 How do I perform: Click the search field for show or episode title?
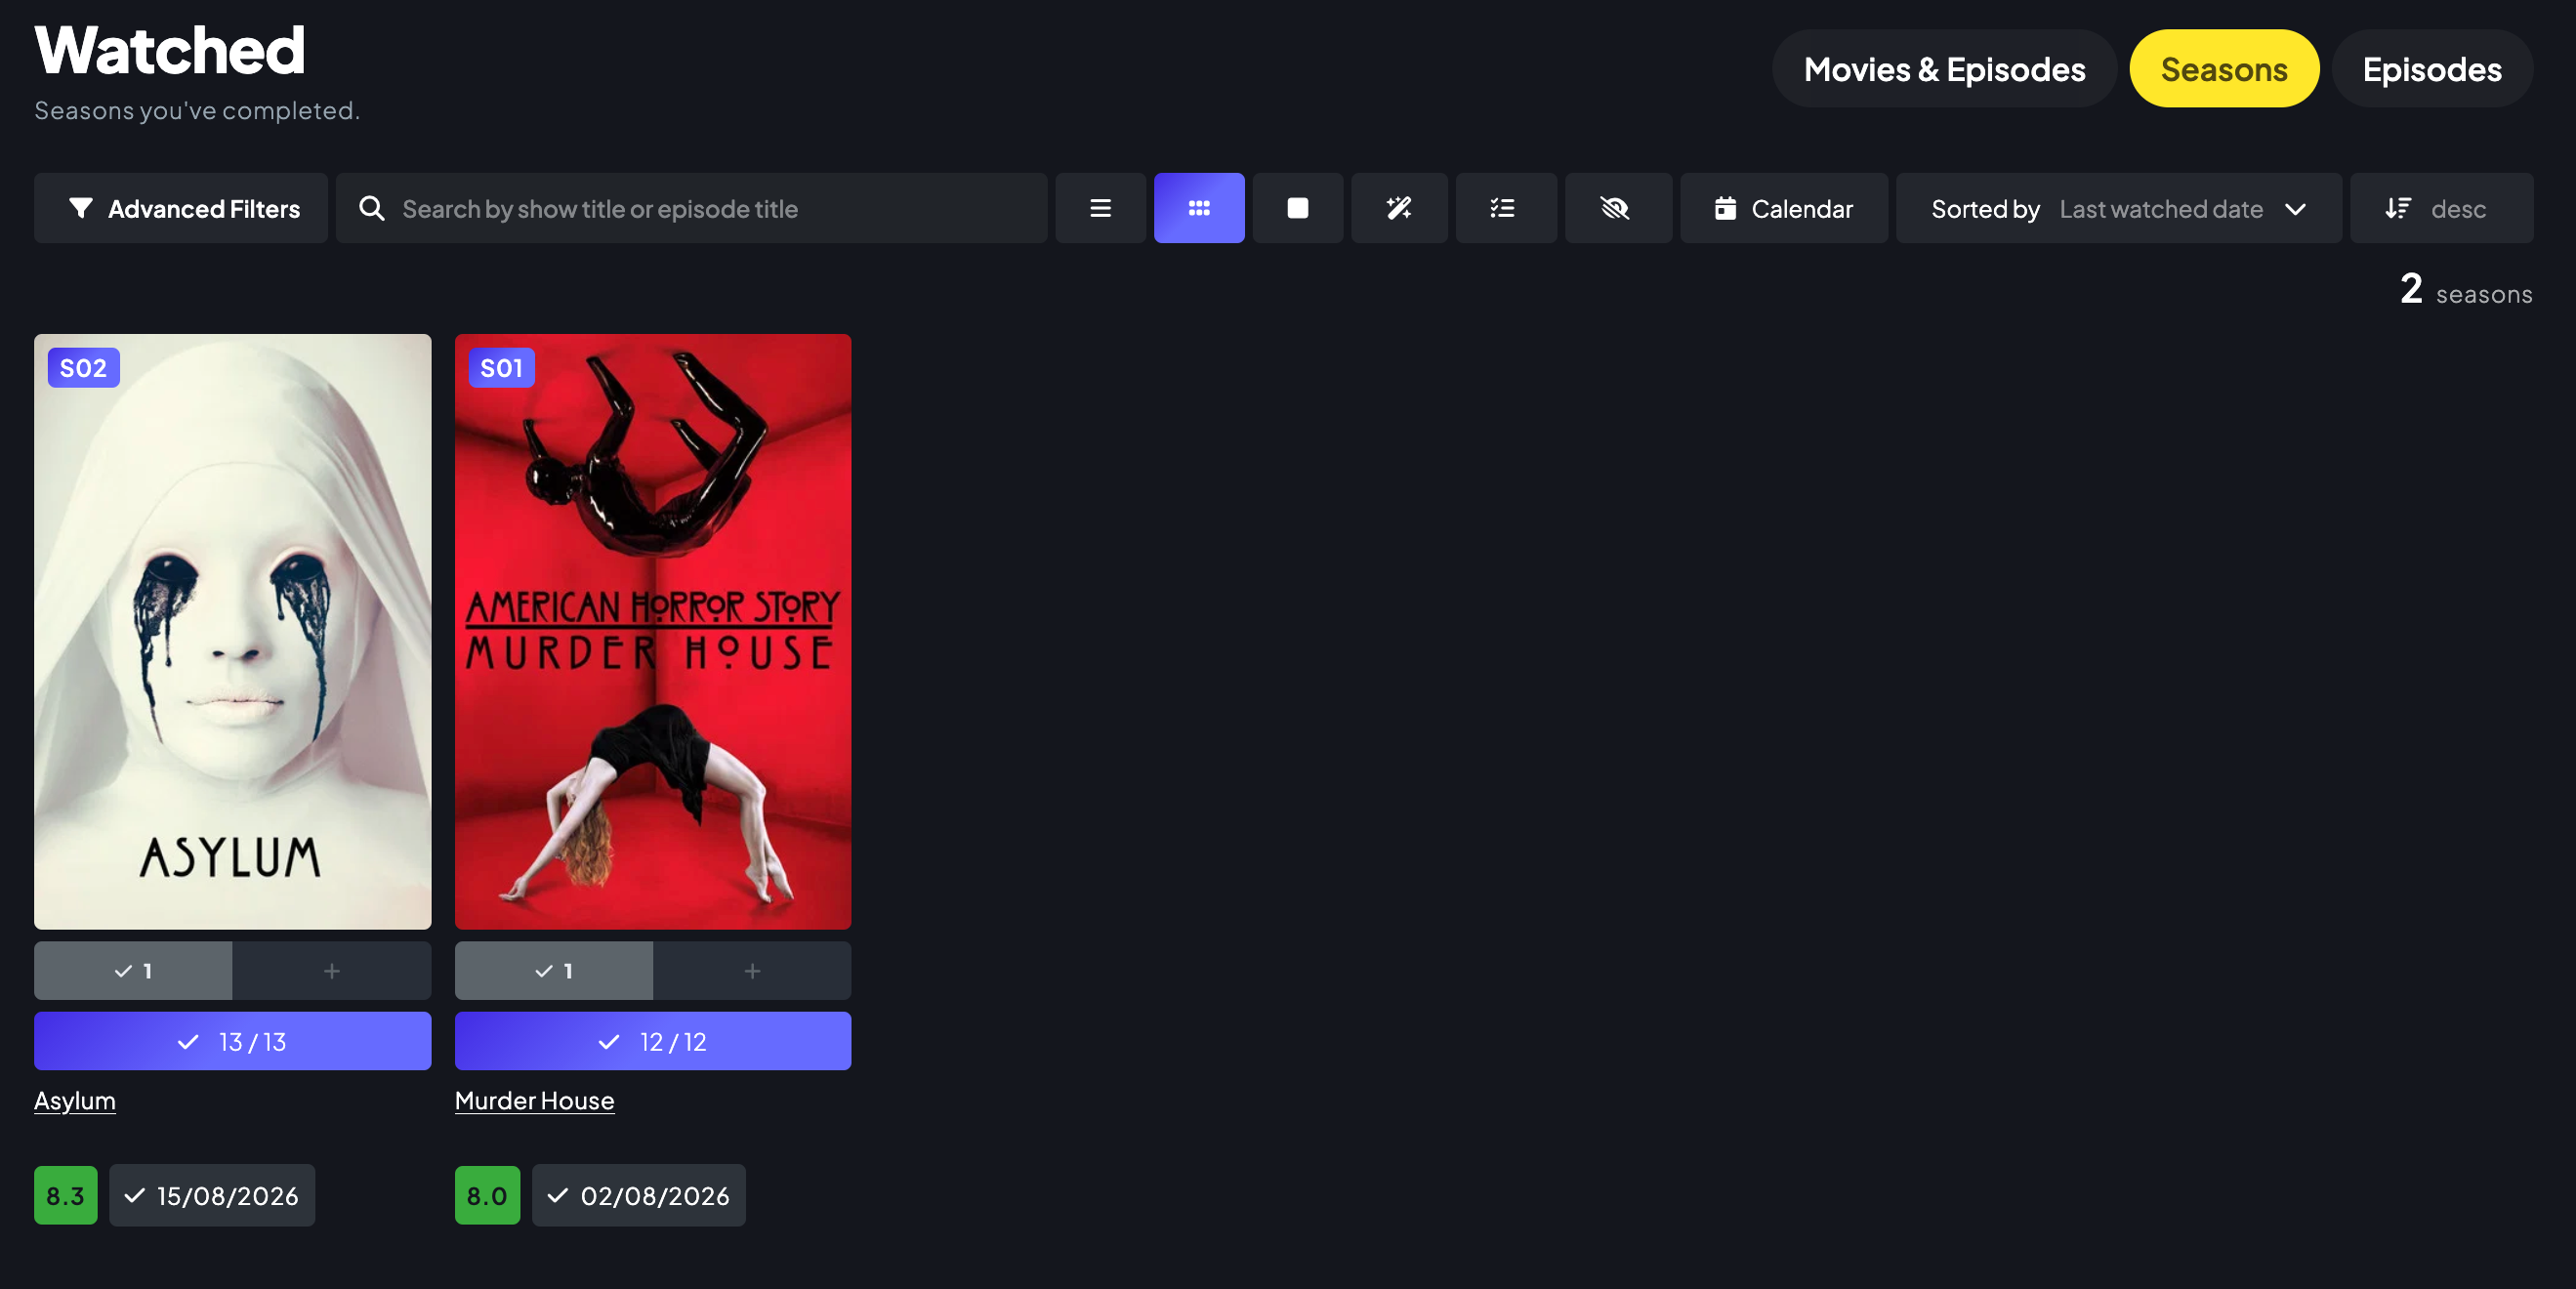pyautogui.click(x=692, y=208)
